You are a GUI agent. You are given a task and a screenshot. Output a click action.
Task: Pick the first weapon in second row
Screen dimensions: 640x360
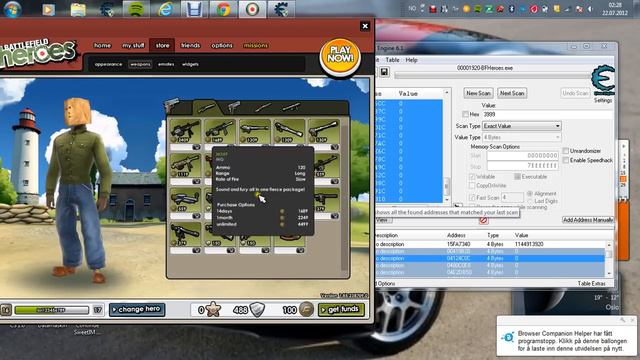186,166
